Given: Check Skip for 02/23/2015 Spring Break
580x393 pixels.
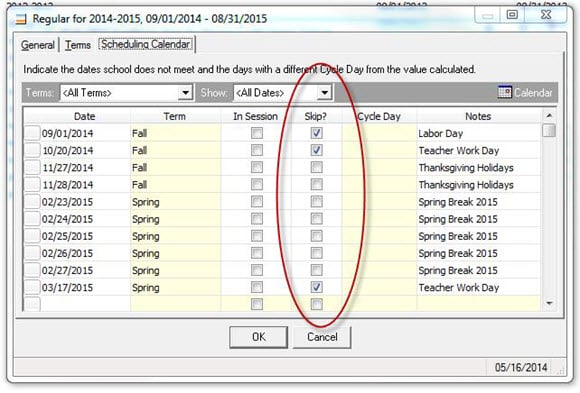Looking at the screenshot, I should tap(316, 202).
